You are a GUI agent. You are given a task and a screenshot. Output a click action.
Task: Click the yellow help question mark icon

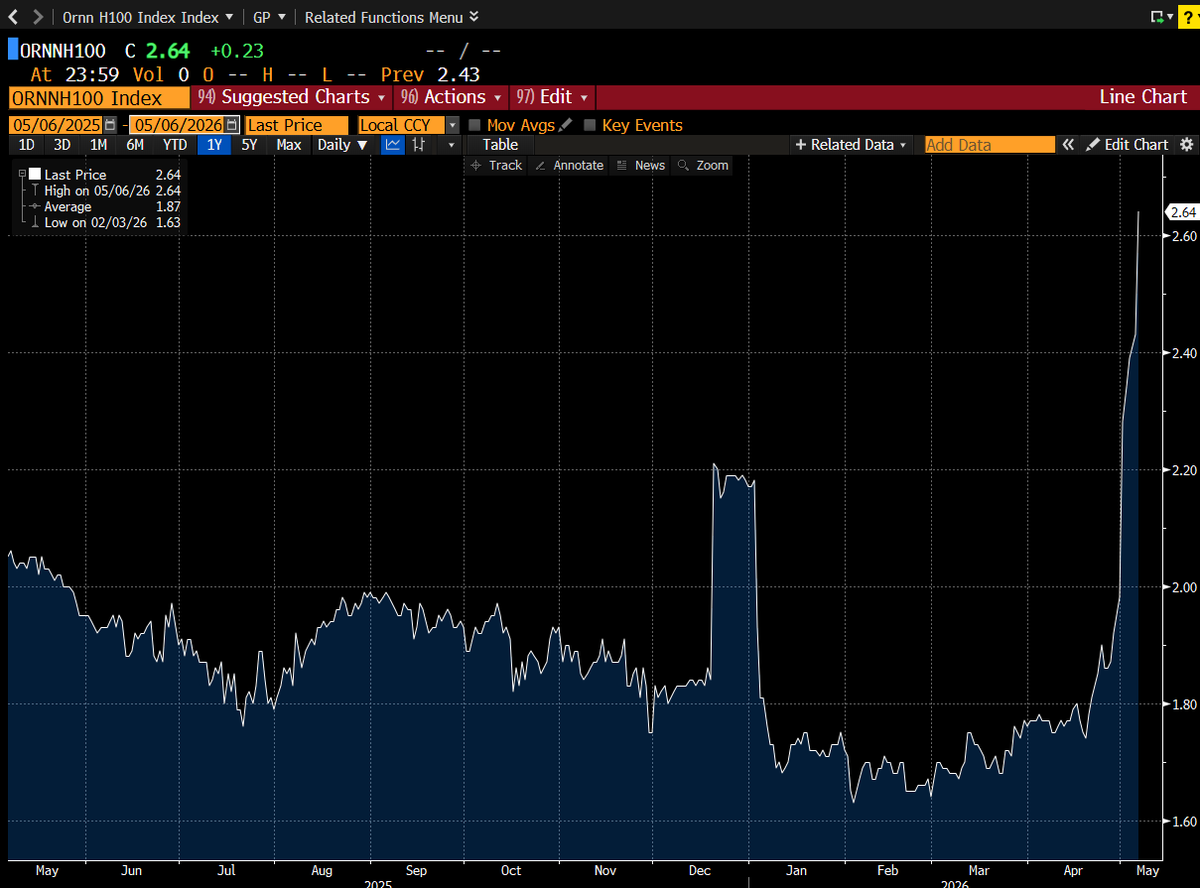click(x=1187, y=17)
